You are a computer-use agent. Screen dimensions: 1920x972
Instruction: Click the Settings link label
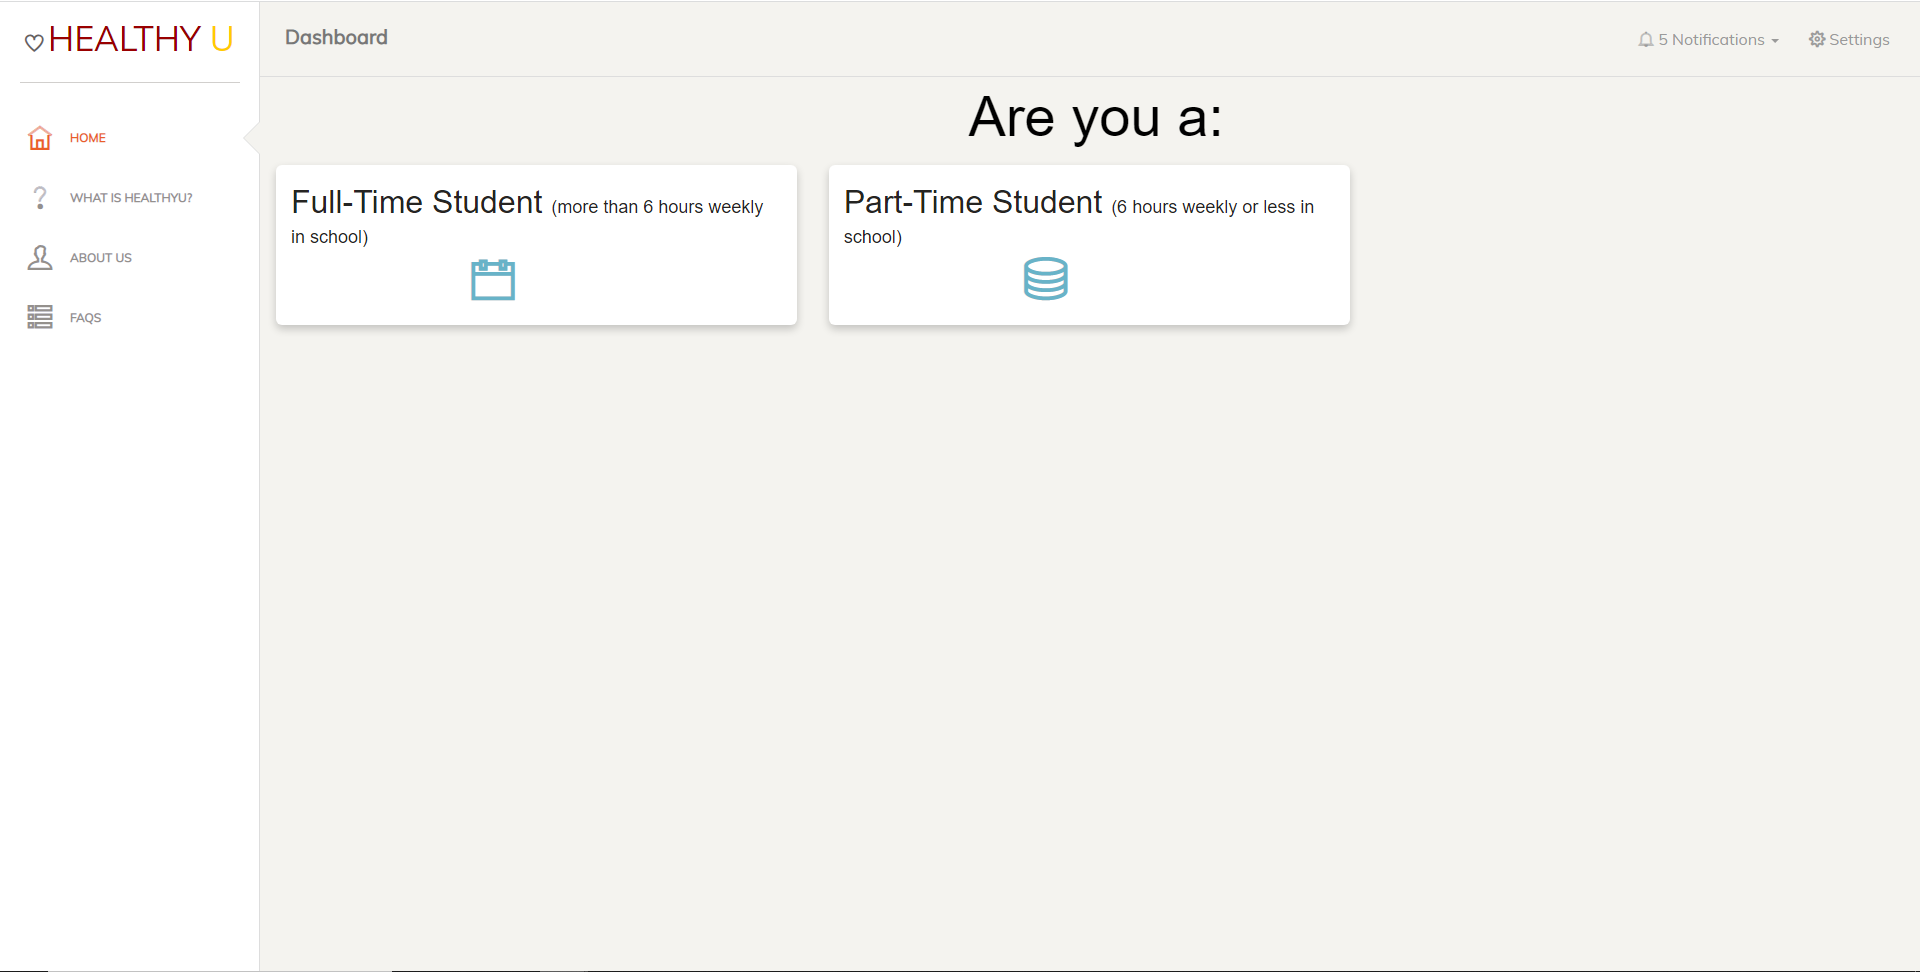(1859, 40)
